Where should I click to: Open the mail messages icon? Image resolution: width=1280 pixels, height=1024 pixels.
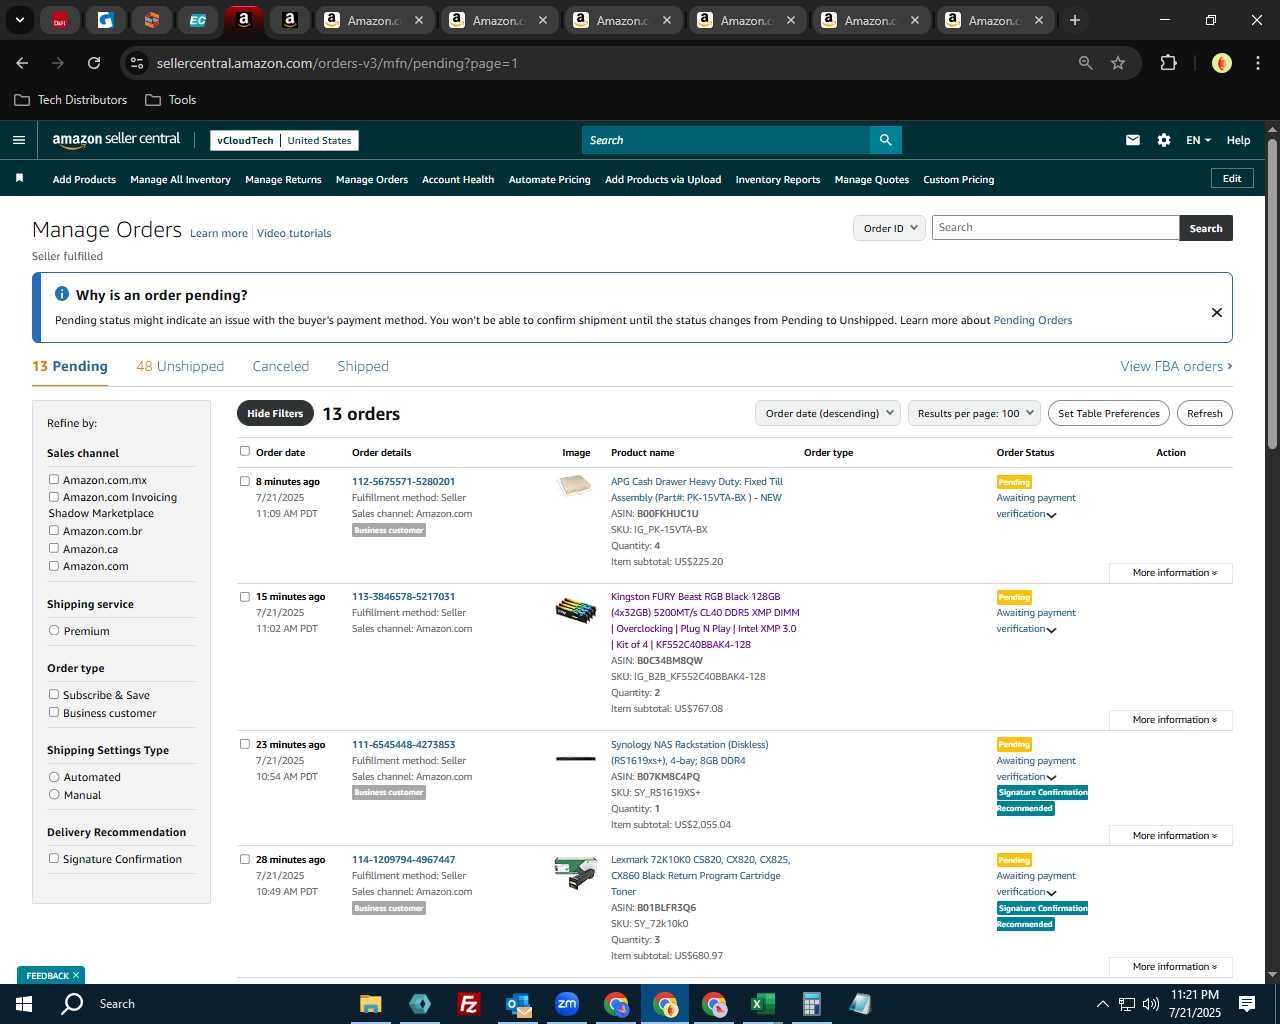click(1133, 140)
